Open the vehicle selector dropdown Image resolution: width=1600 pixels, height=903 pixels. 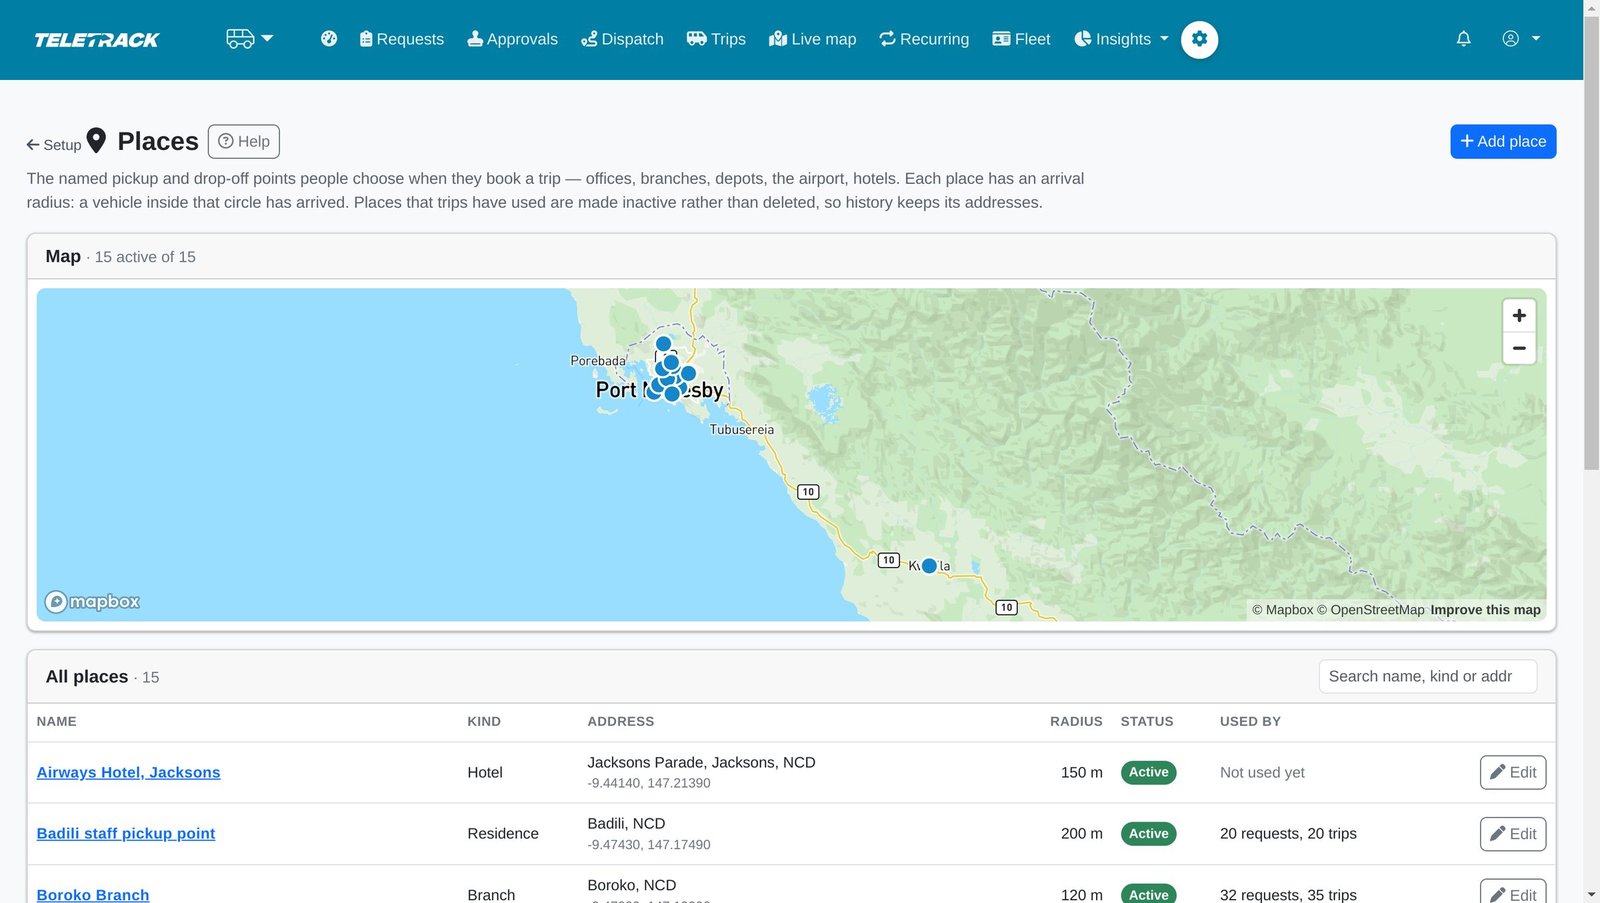(x=249, y=39)
